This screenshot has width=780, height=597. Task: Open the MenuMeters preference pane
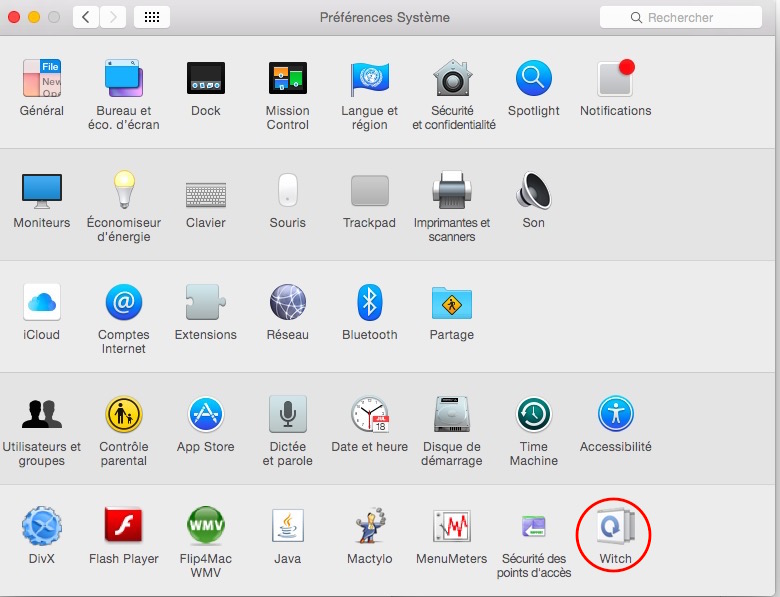(x=451, y=527)
